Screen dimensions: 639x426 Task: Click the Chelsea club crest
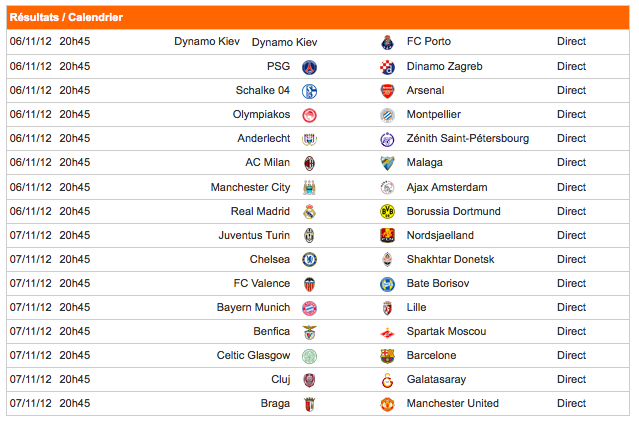click(309, 260)
